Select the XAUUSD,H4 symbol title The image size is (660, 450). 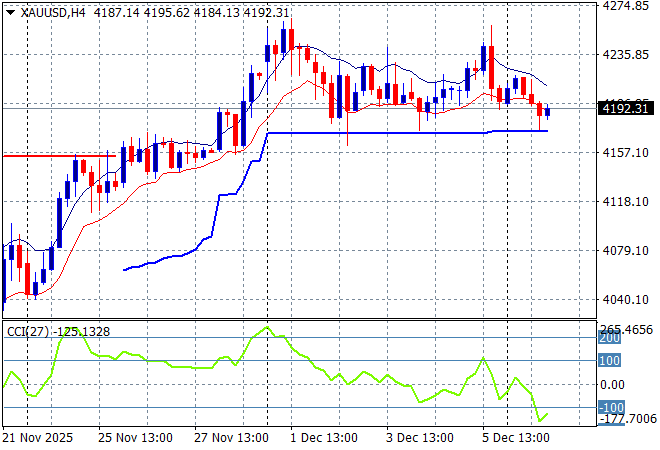tap(53, 13)
